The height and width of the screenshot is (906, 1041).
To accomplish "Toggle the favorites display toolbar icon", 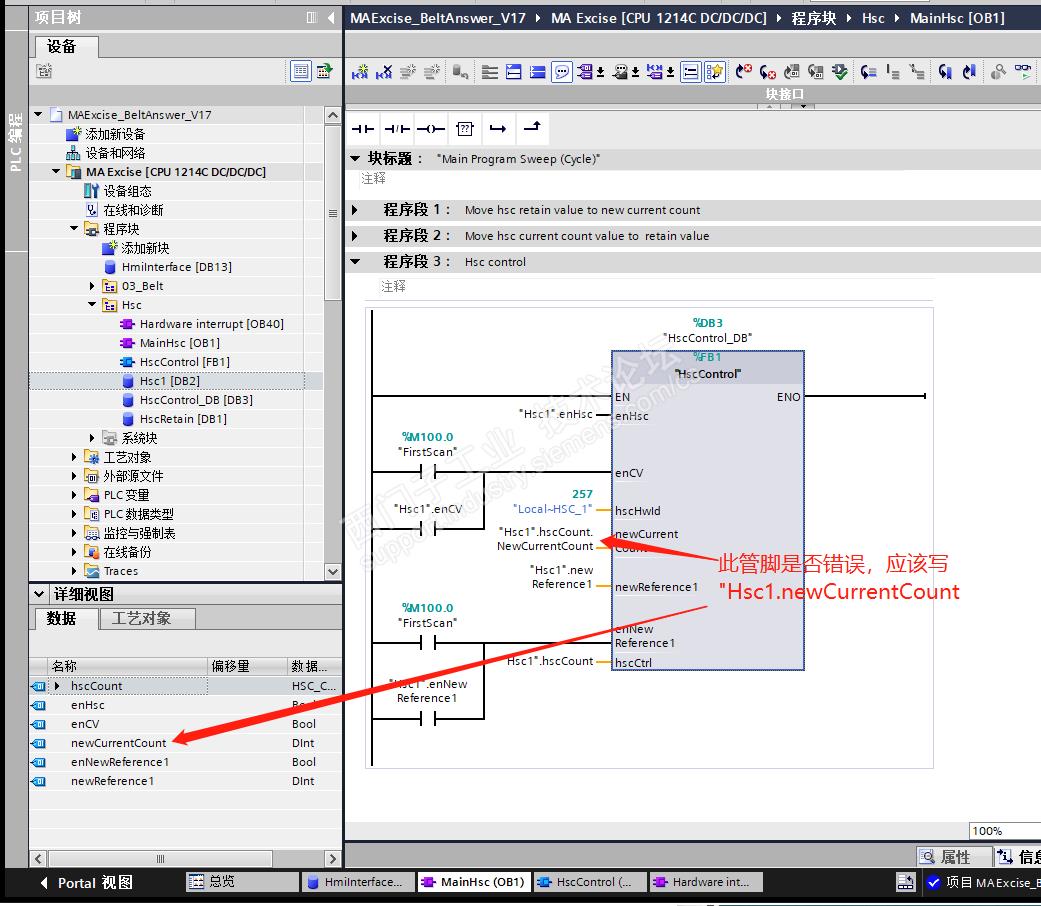I will click(x=714, y=72).
